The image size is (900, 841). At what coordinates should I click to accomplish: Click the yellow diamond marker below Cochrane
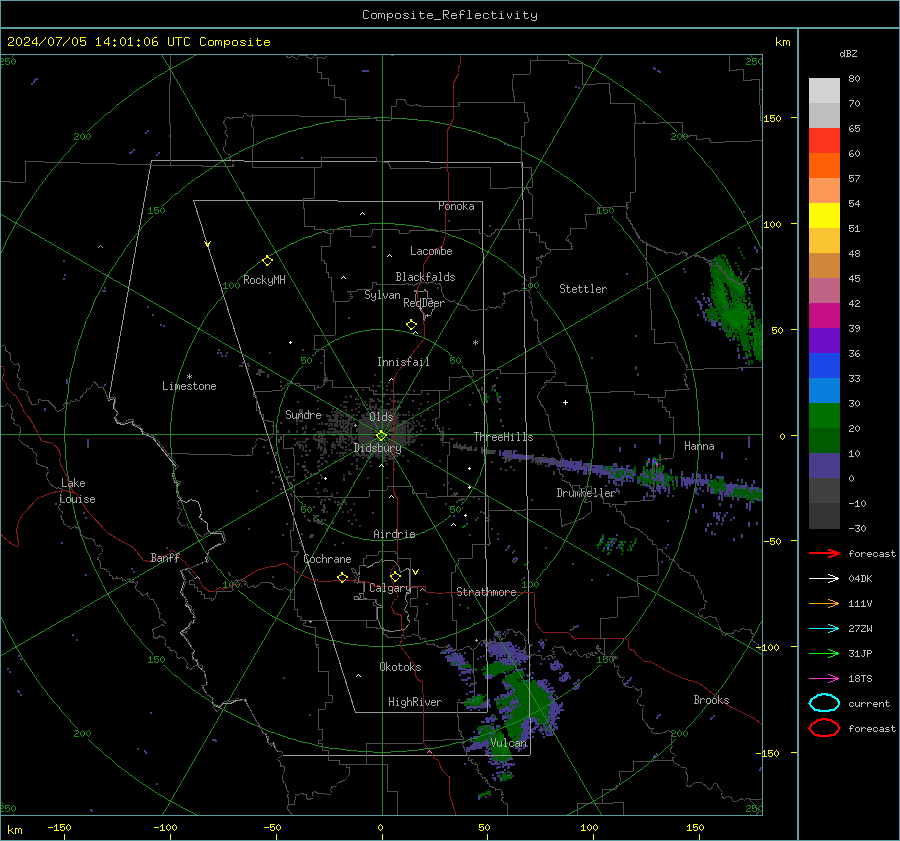point(342,577)
